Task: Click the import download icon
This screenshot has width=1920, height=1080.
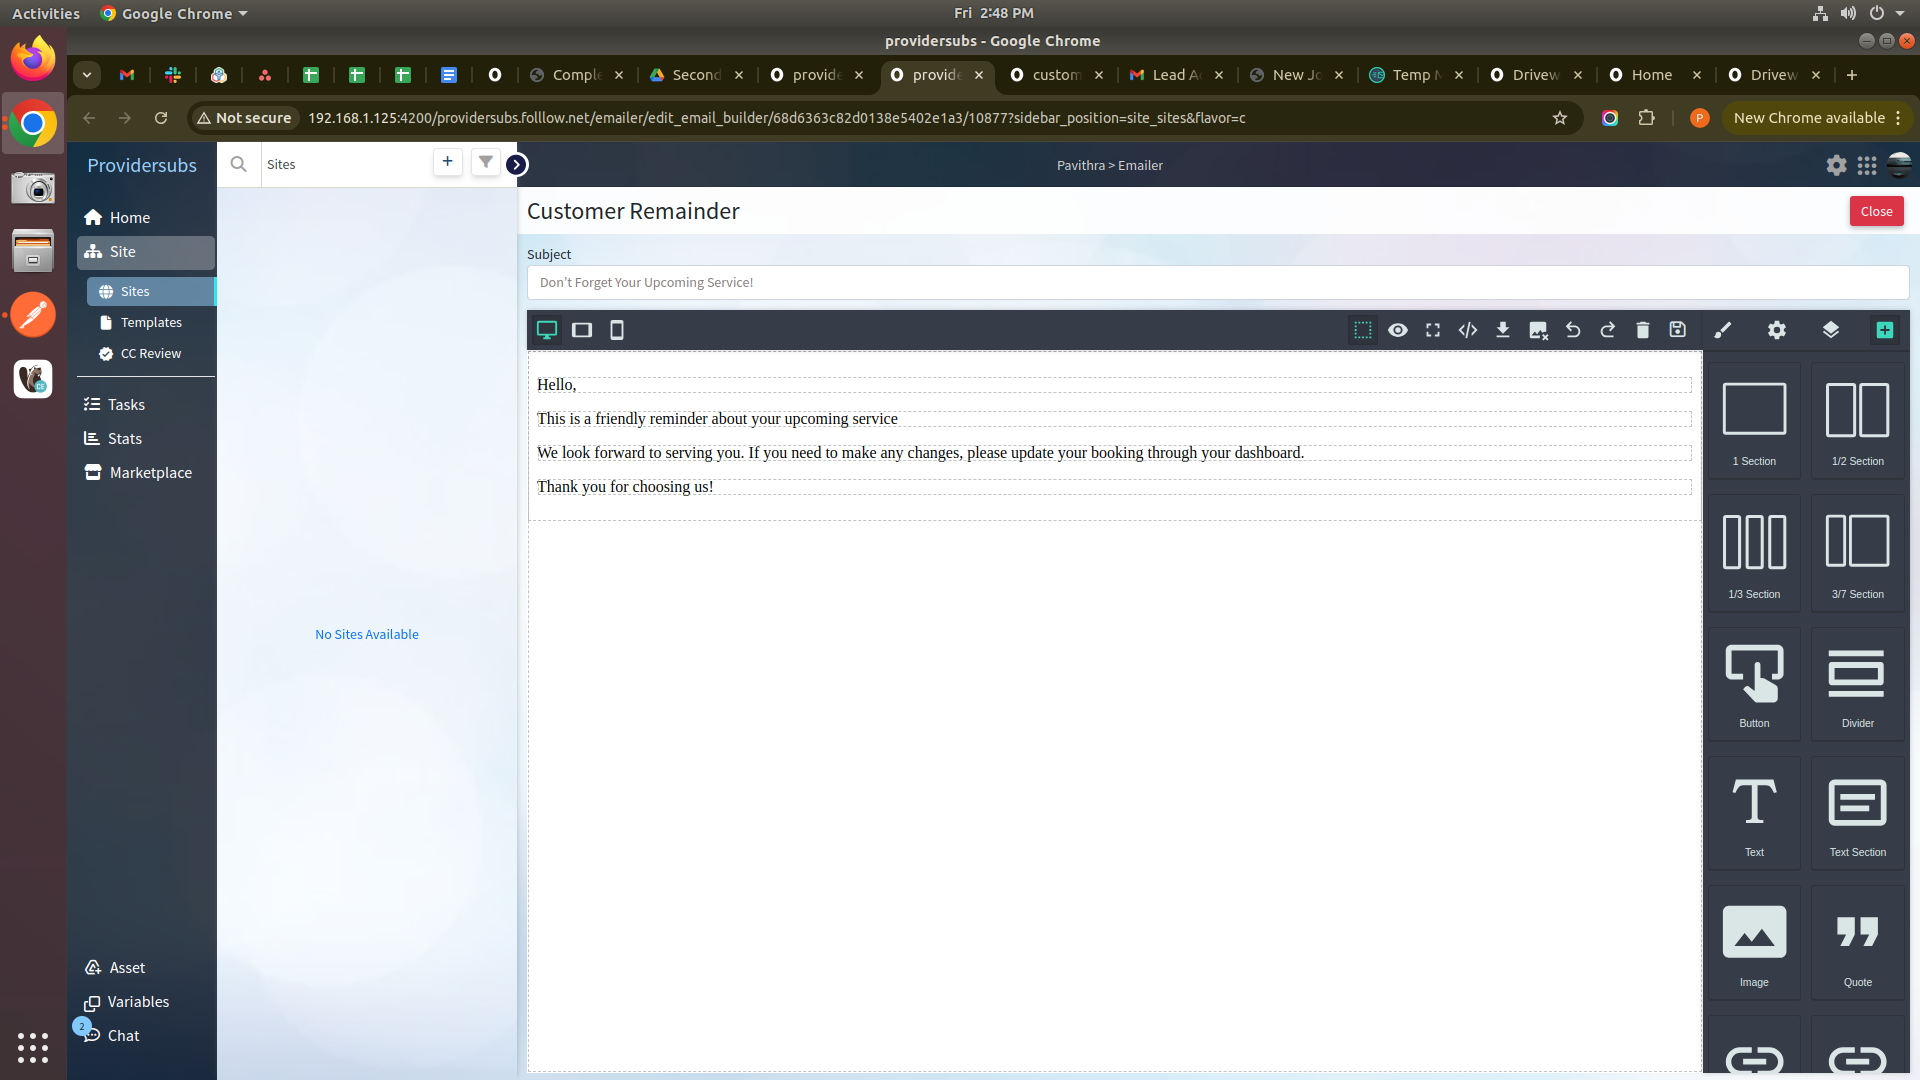Action: click(x=1503, y=330)
